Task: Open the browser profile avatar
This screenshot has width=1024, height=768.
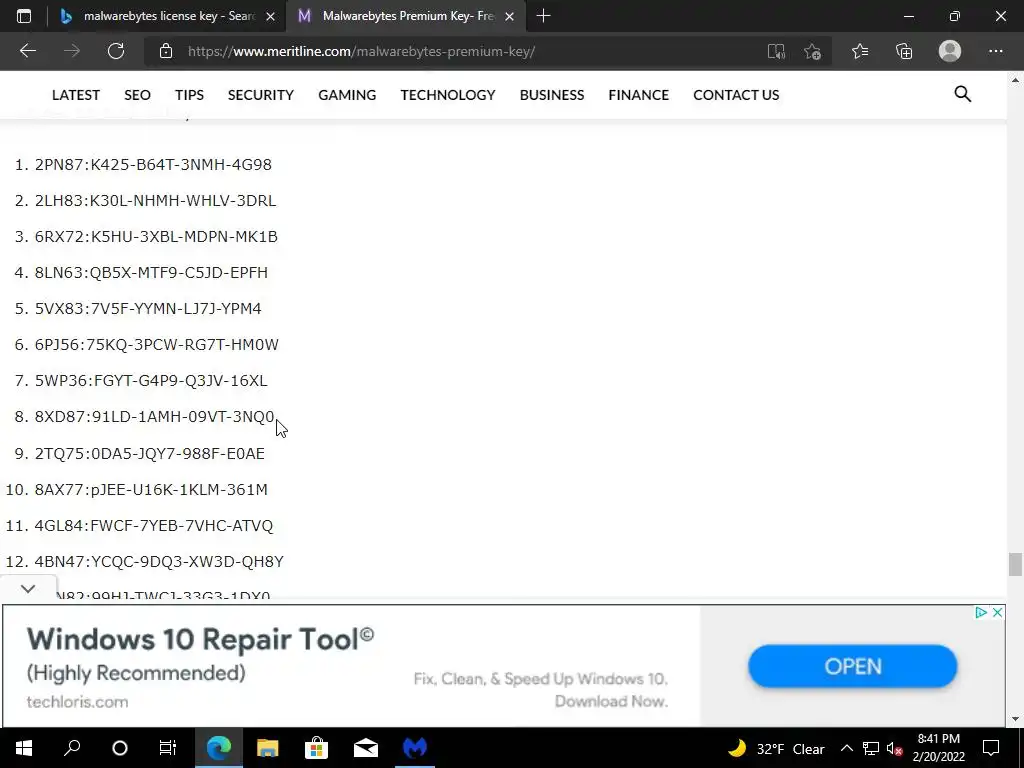Action: pos(950,51)
